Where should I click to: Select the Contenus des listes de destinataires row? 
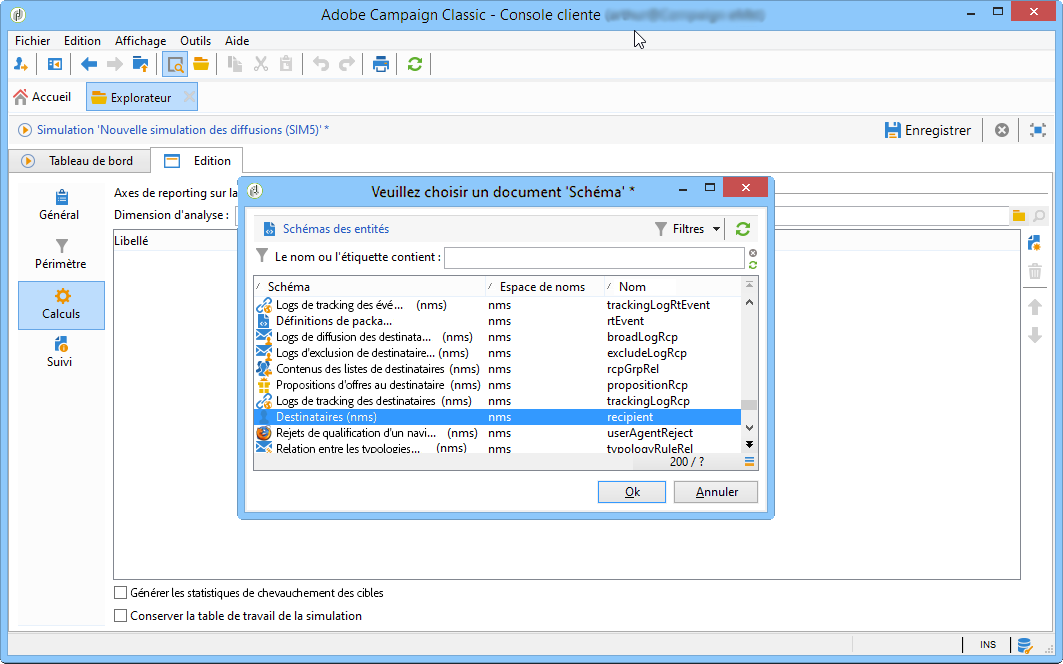(x=497, y=369)
